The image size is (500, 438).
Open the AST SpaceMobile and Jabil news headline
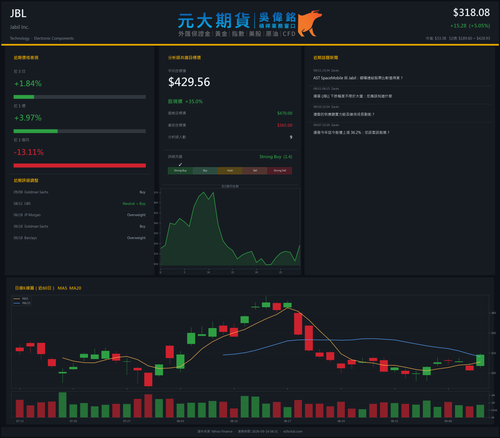click(x=358, y=78)
